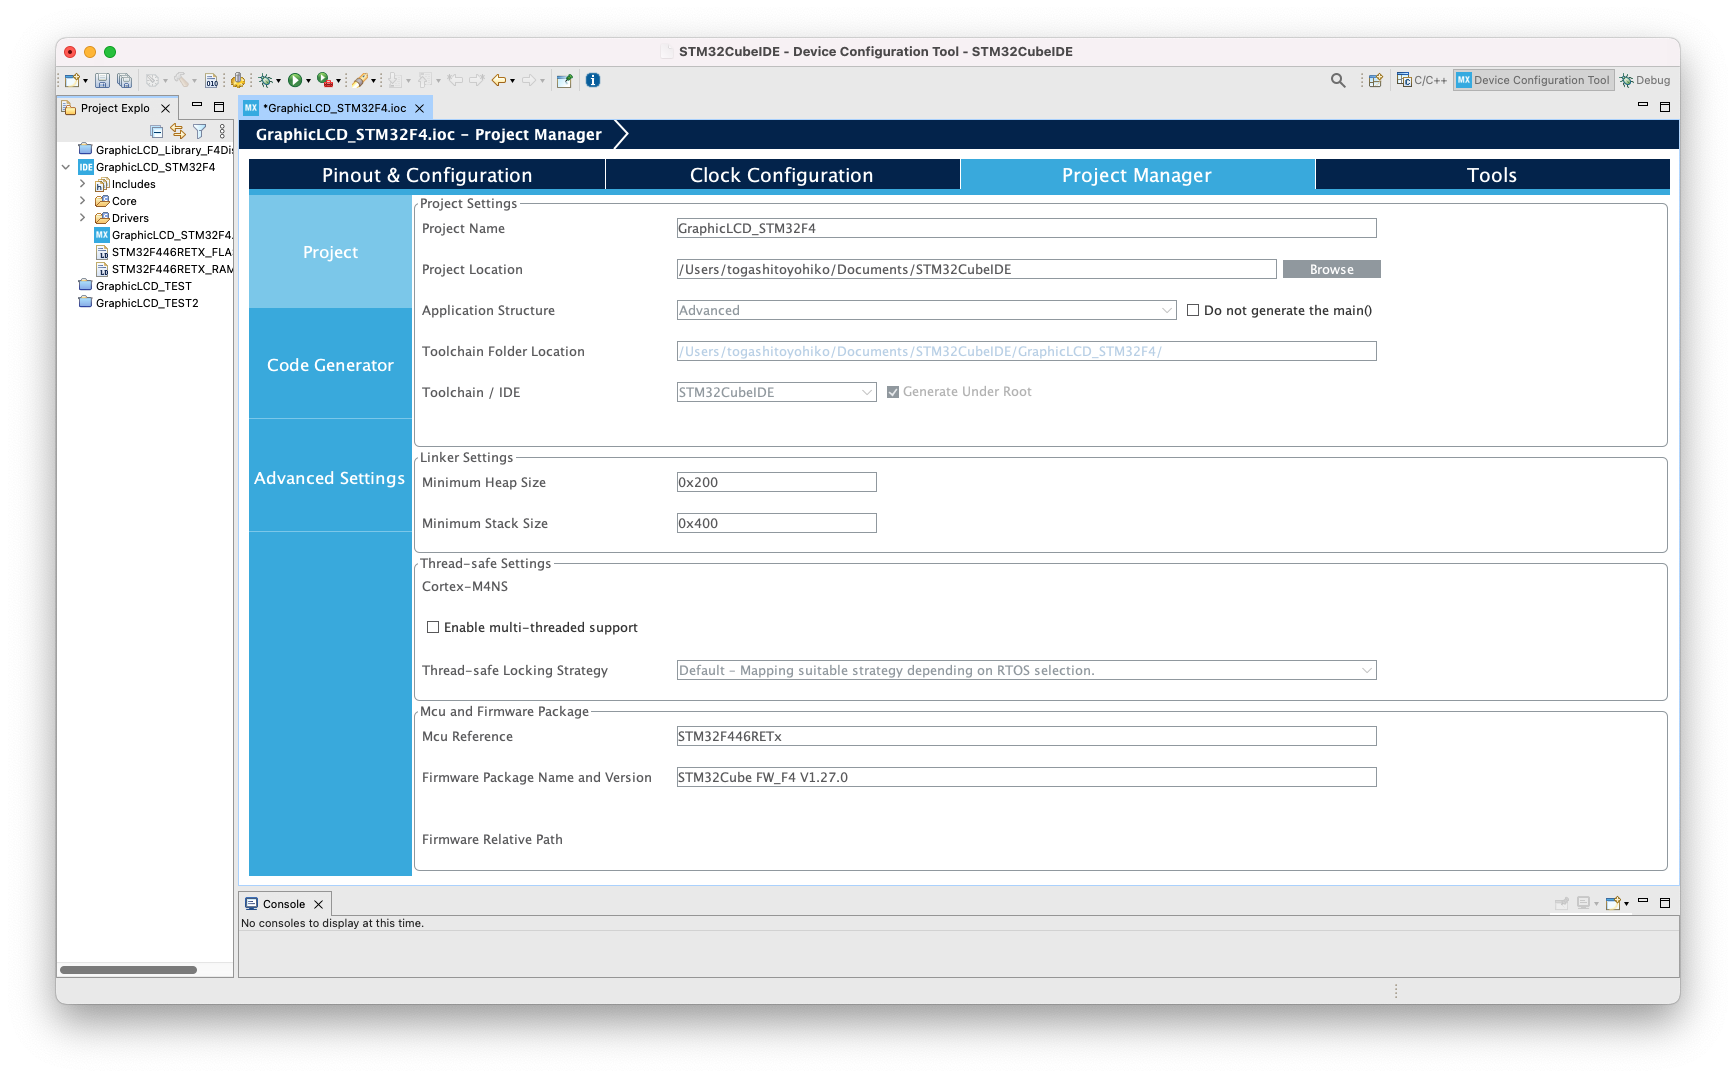Viewport: 1736px width, 1078px height.
Task: Click the blue Information icon in toolbar
Action: (593, 80)
